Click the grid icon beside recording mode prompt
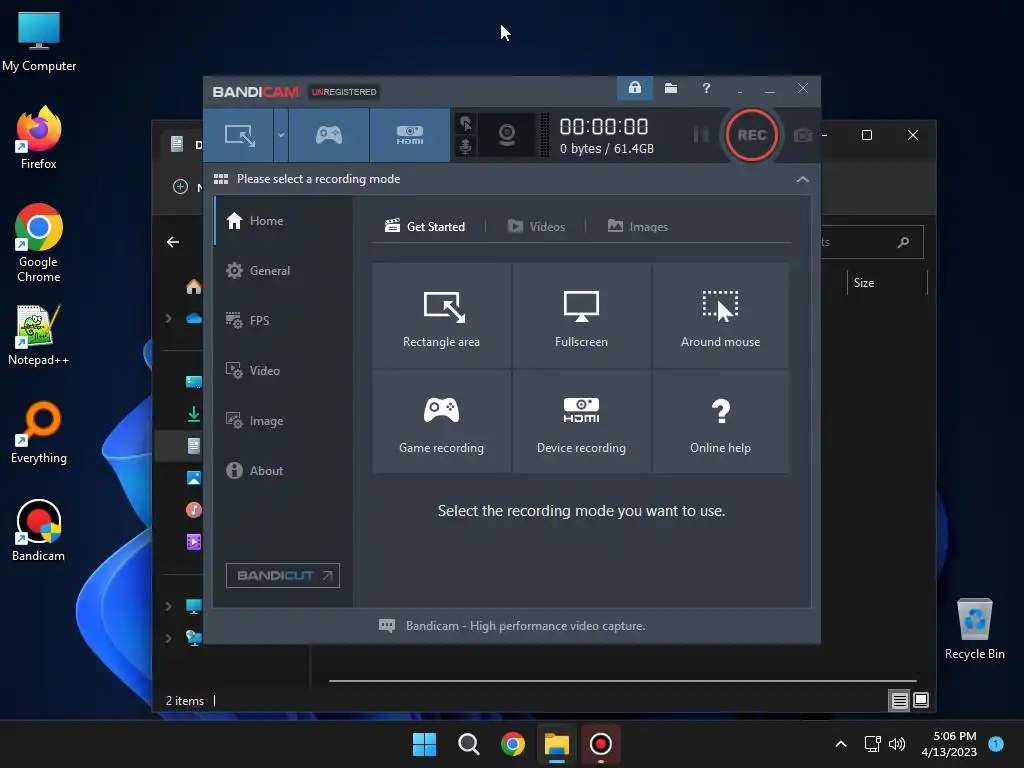Image resolution: width=1024 pixels, height=768 pixels. pos(221,179)
